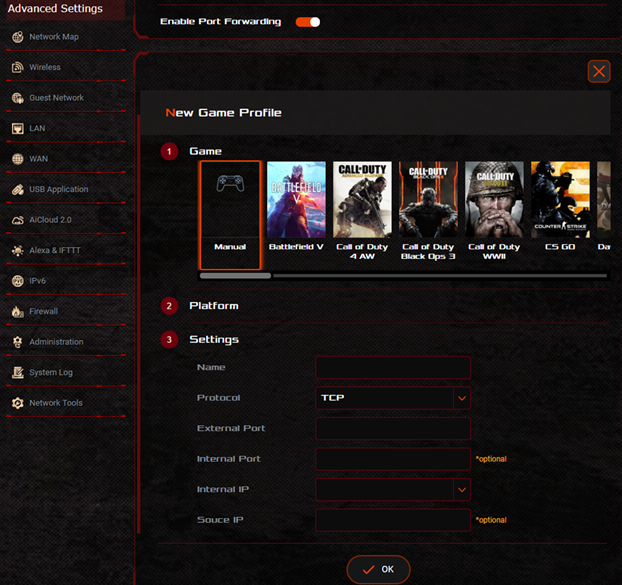The image size is (622, 585).
Task: Pick the Call of Duty WWII cover
Action: click(494, 199)
